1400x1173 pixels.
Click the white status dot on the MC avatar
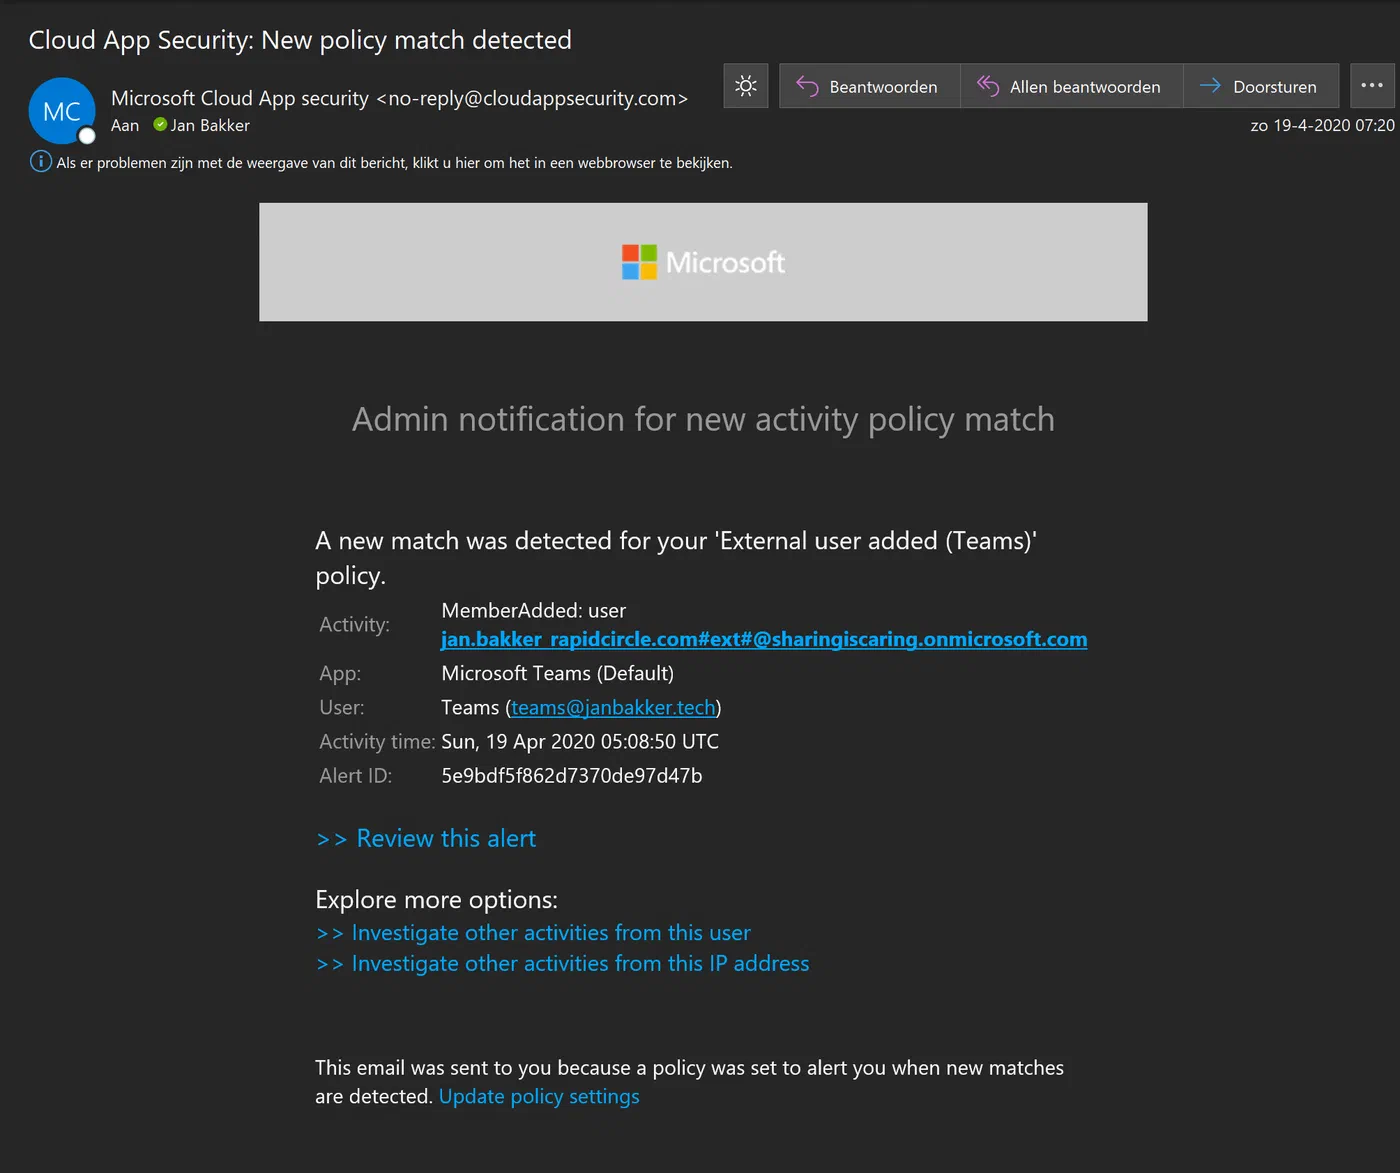click(87, 136)
